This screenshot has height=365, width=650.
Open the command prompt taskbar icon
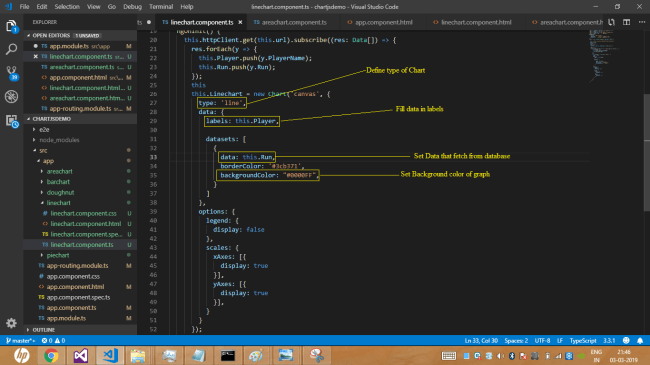pos(228,355)
